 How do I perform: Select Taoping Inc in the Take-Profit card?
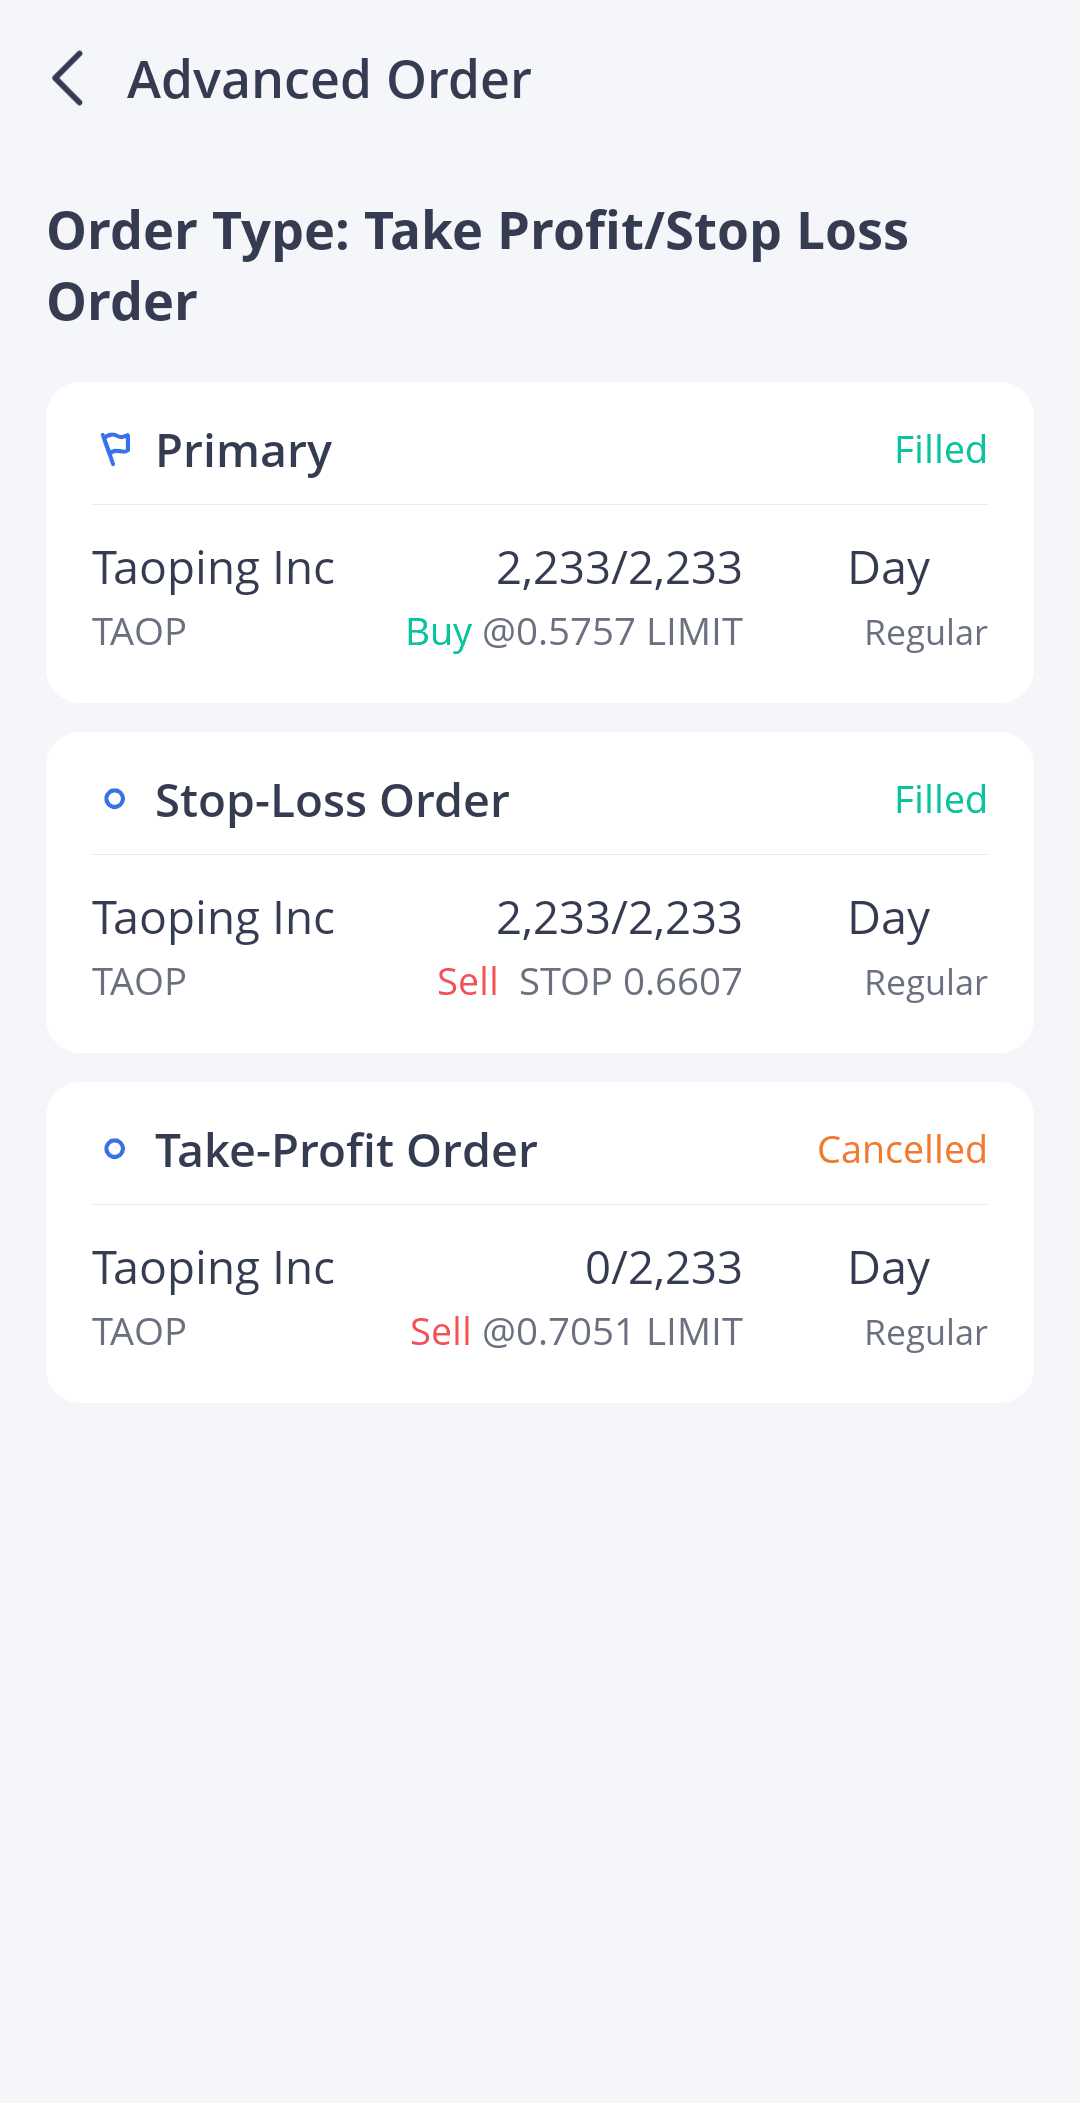(x=213, y=1268)
